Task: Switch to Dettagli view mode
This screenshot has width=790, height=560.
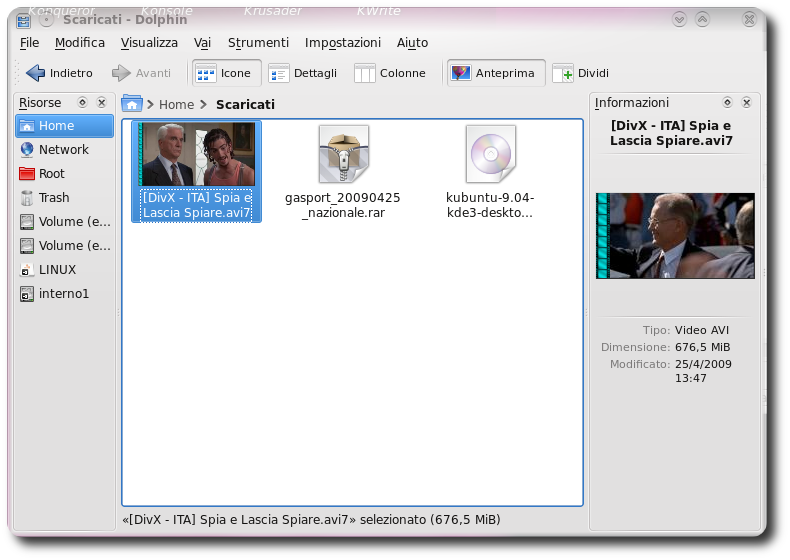Action: coord(303,73)
